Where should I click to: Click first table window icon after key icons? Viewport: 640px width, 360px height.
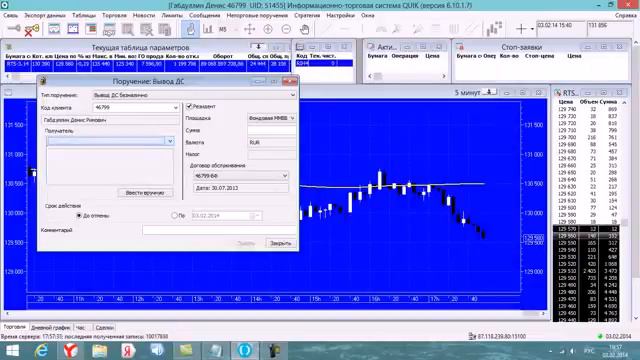(54, 29)
